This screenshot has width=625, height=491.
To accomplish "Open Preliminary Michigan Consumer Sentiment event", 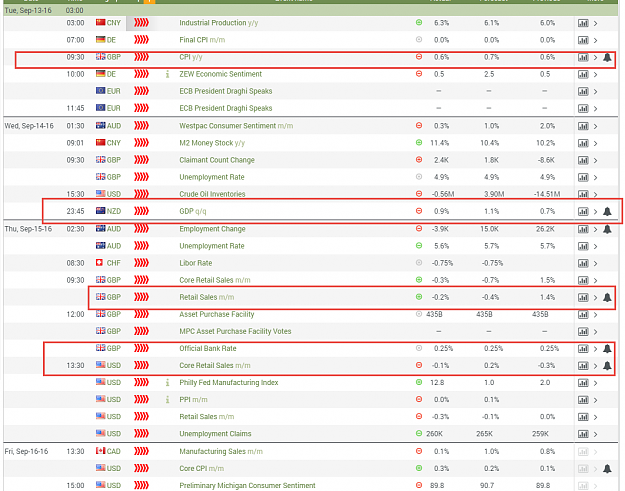I will 247,485.
